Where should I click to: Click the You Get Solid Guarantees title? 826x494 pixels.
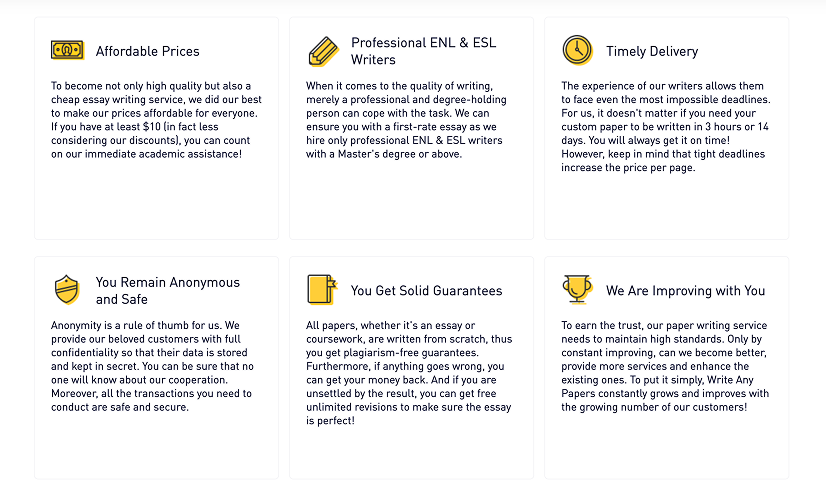(426, 291)
